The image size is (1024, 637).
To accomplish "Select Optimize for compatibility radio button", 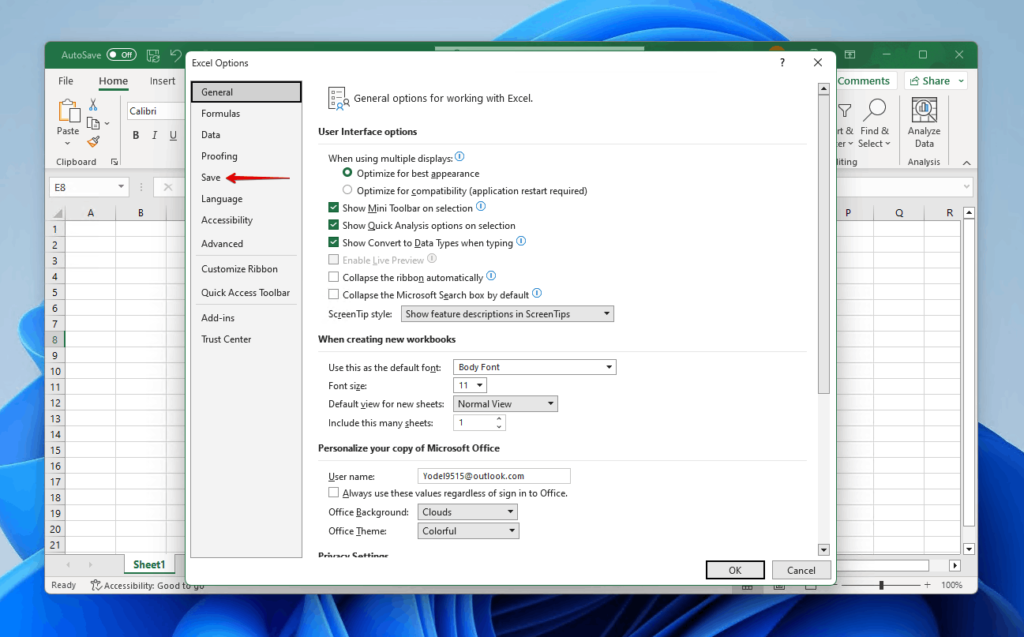I will pyautogui.click(x=347, y=190).
